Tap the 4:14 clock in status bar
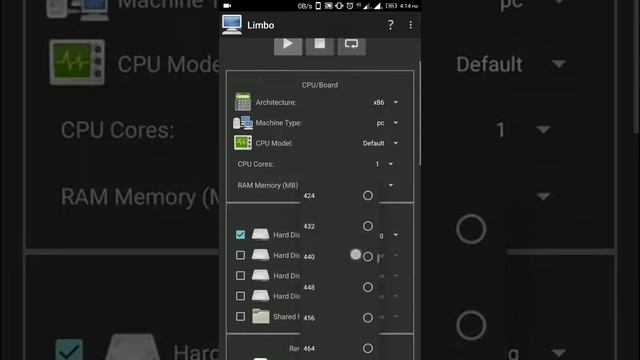The image size is (640, 360). pos(409,6)
